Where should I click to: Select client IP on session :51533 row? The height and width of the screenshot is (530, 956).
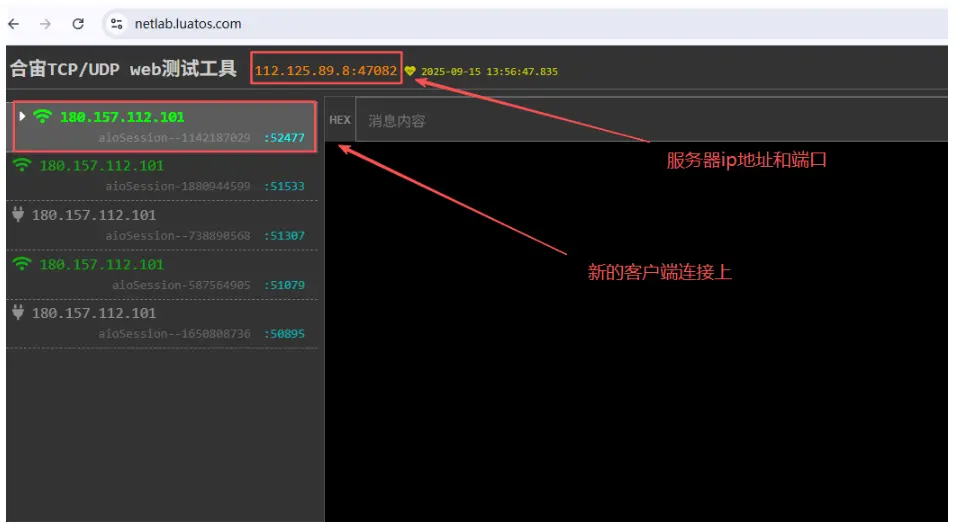click(x=101, y=166)
